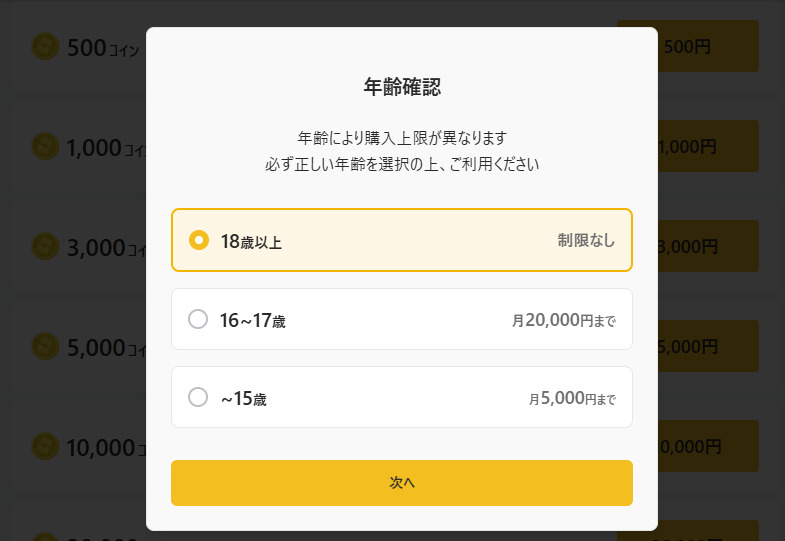Tap the gold coin icon for 3,000コイン
This screenshot has width=785, height=541.
46,246
